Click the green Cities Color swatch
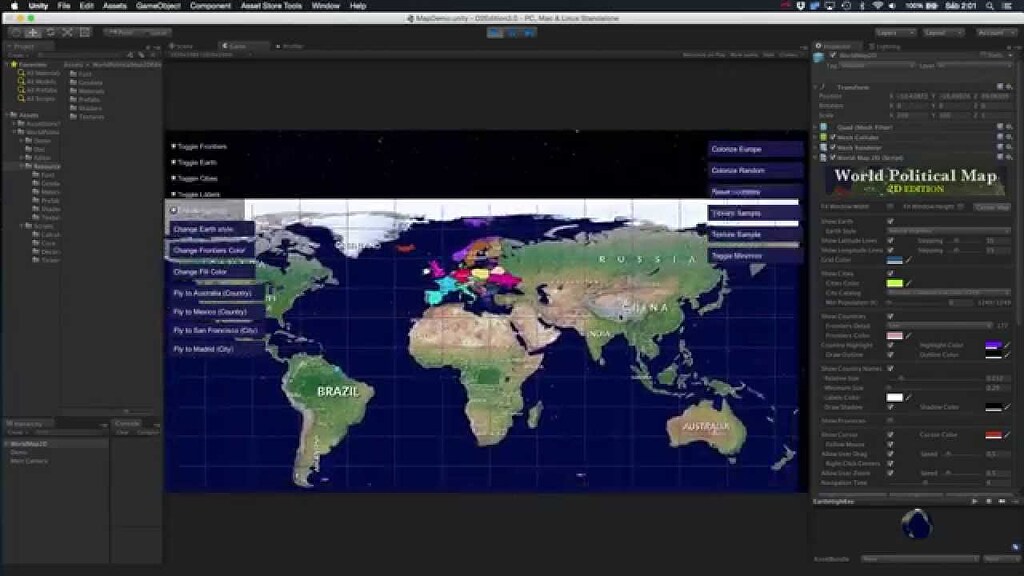 tap(894, 283)
